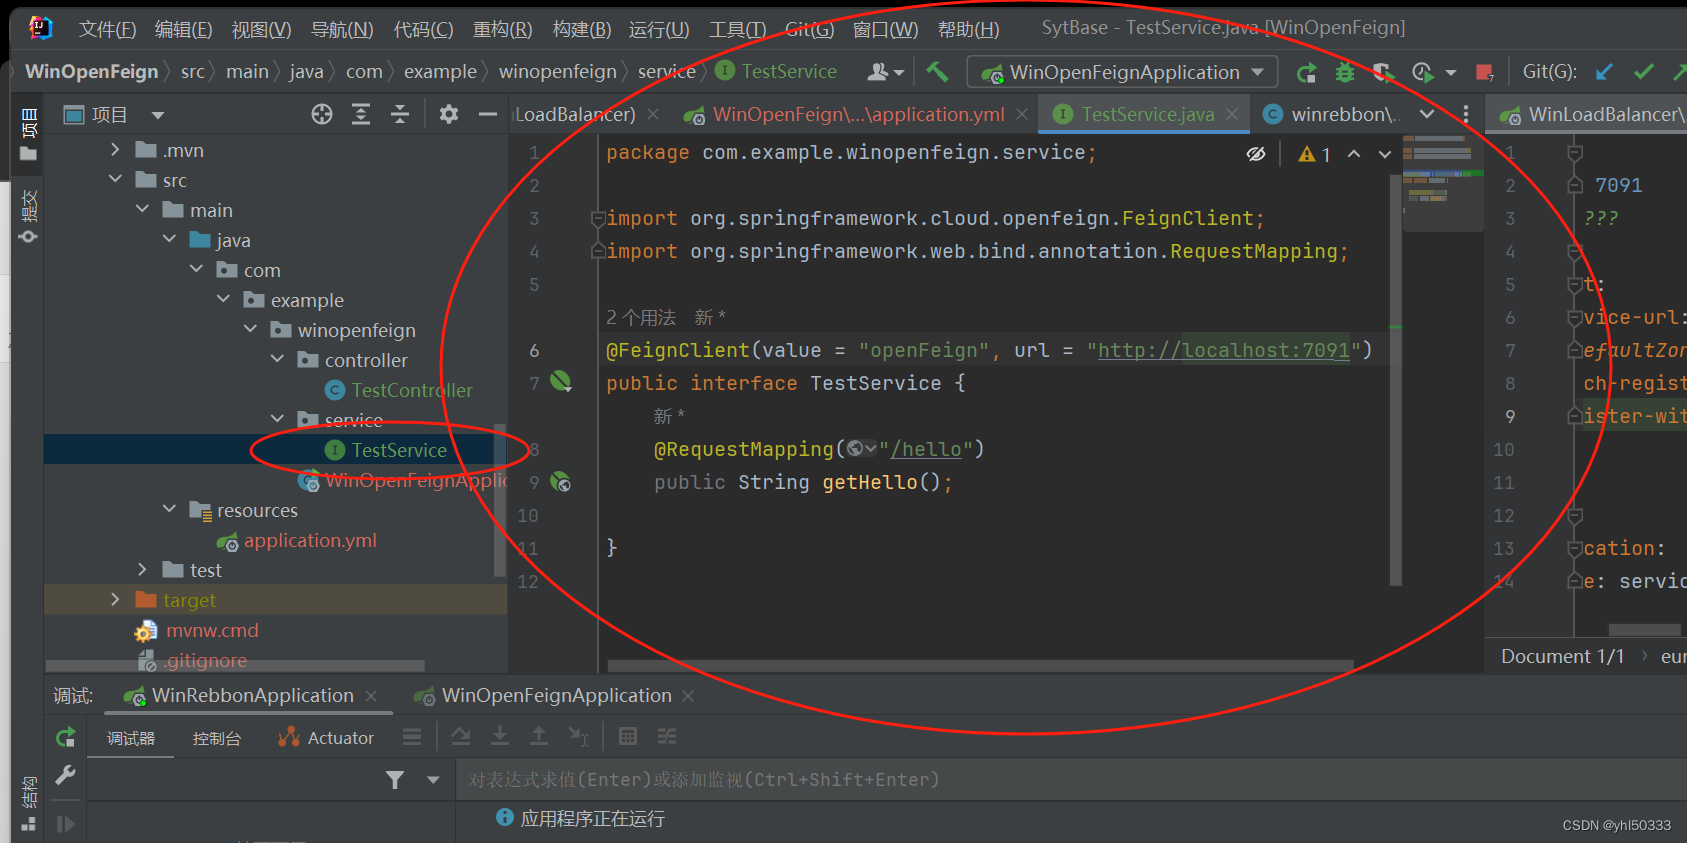Viewport: 1687px width, 843px height.
Task: Click the project tree horizontal scrollbar
Action: coord(235,665)
